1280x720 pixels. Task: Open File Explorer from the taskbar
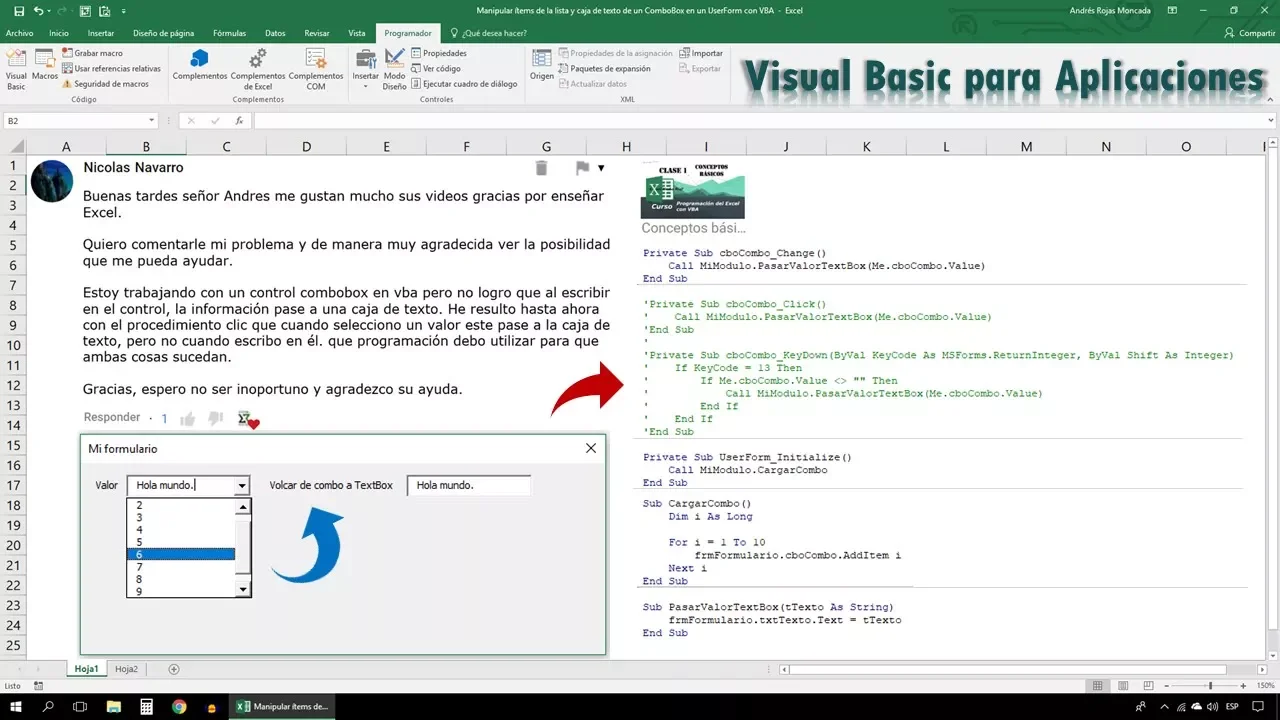coord(114,706)
